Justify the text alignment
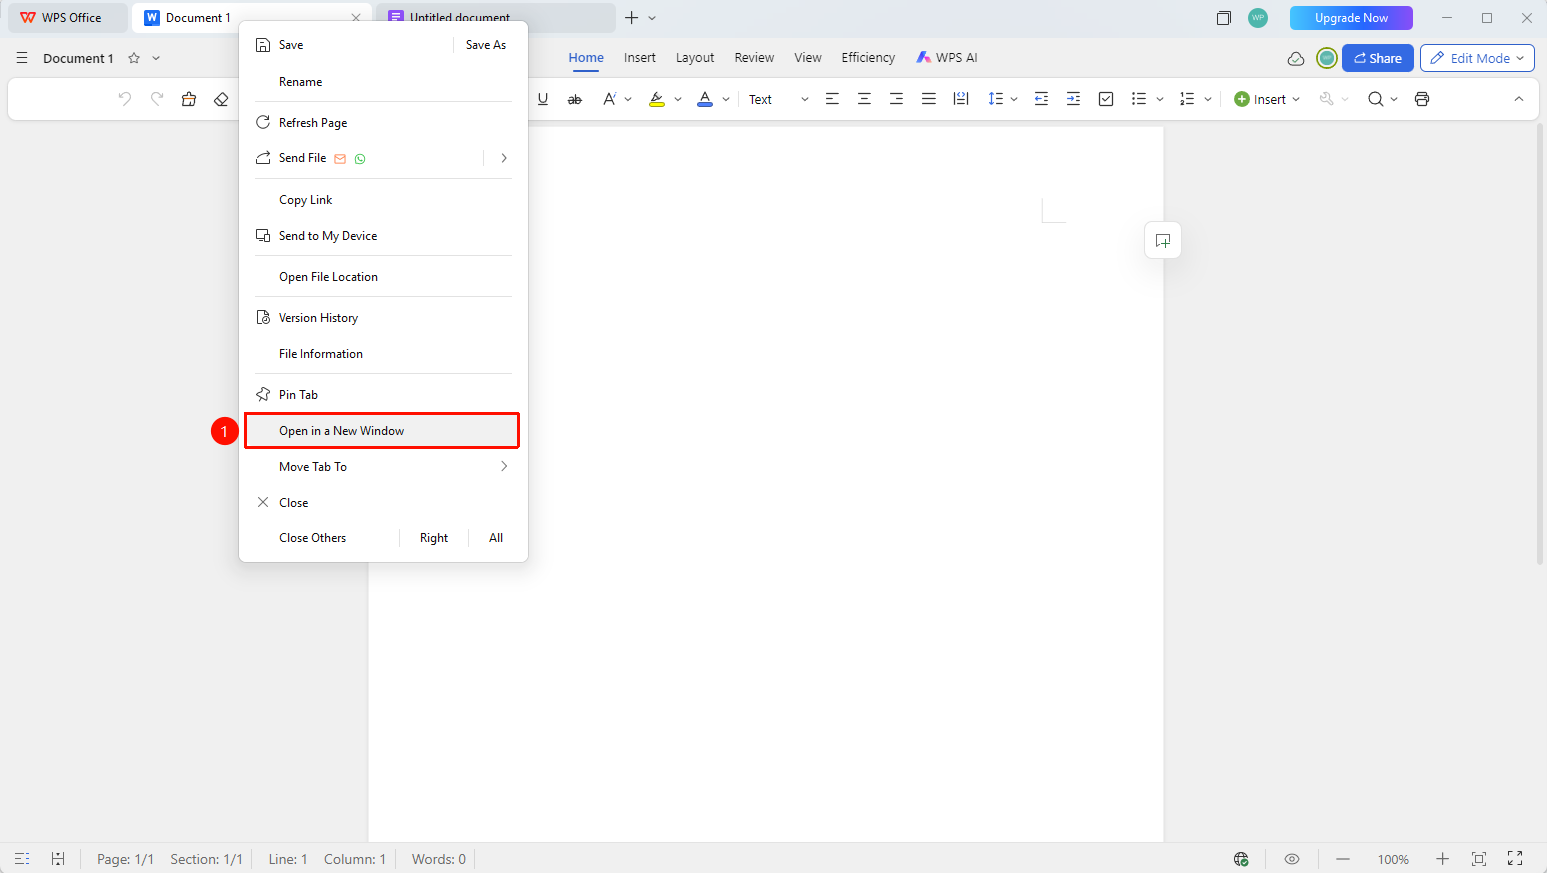The image size is (1547, 873). pyautogui.click(x=929, y=99)
